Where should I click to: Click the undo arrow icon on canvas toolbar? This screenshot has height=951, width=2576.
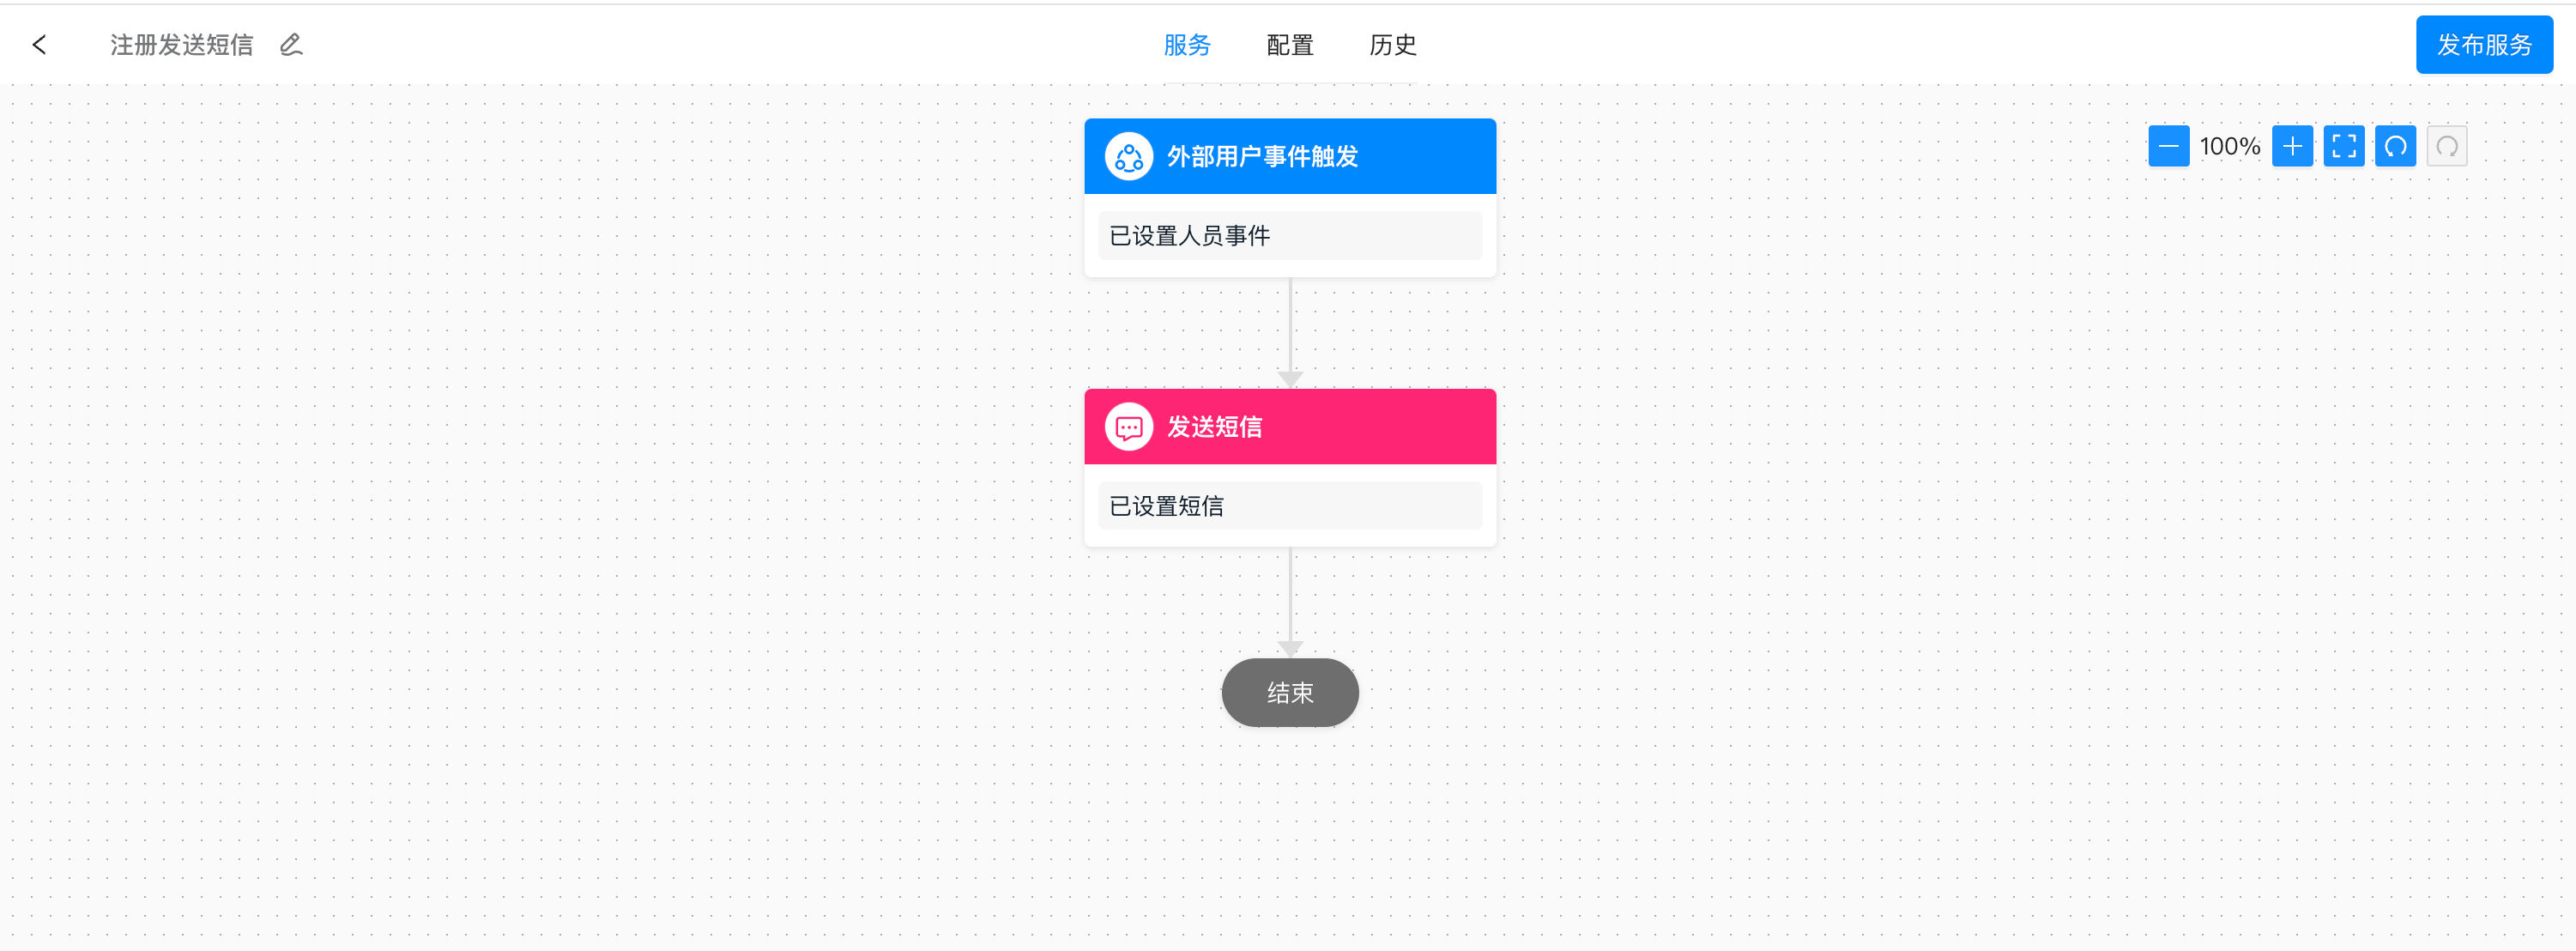tap(2396, 146)
